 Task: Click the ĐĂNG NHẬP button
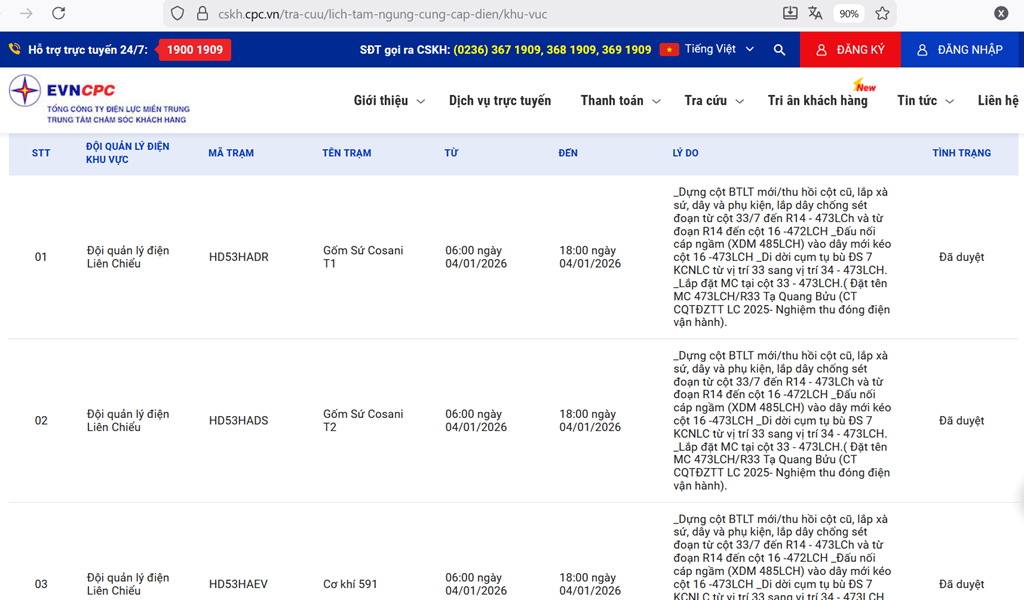[x=960, y=50]
